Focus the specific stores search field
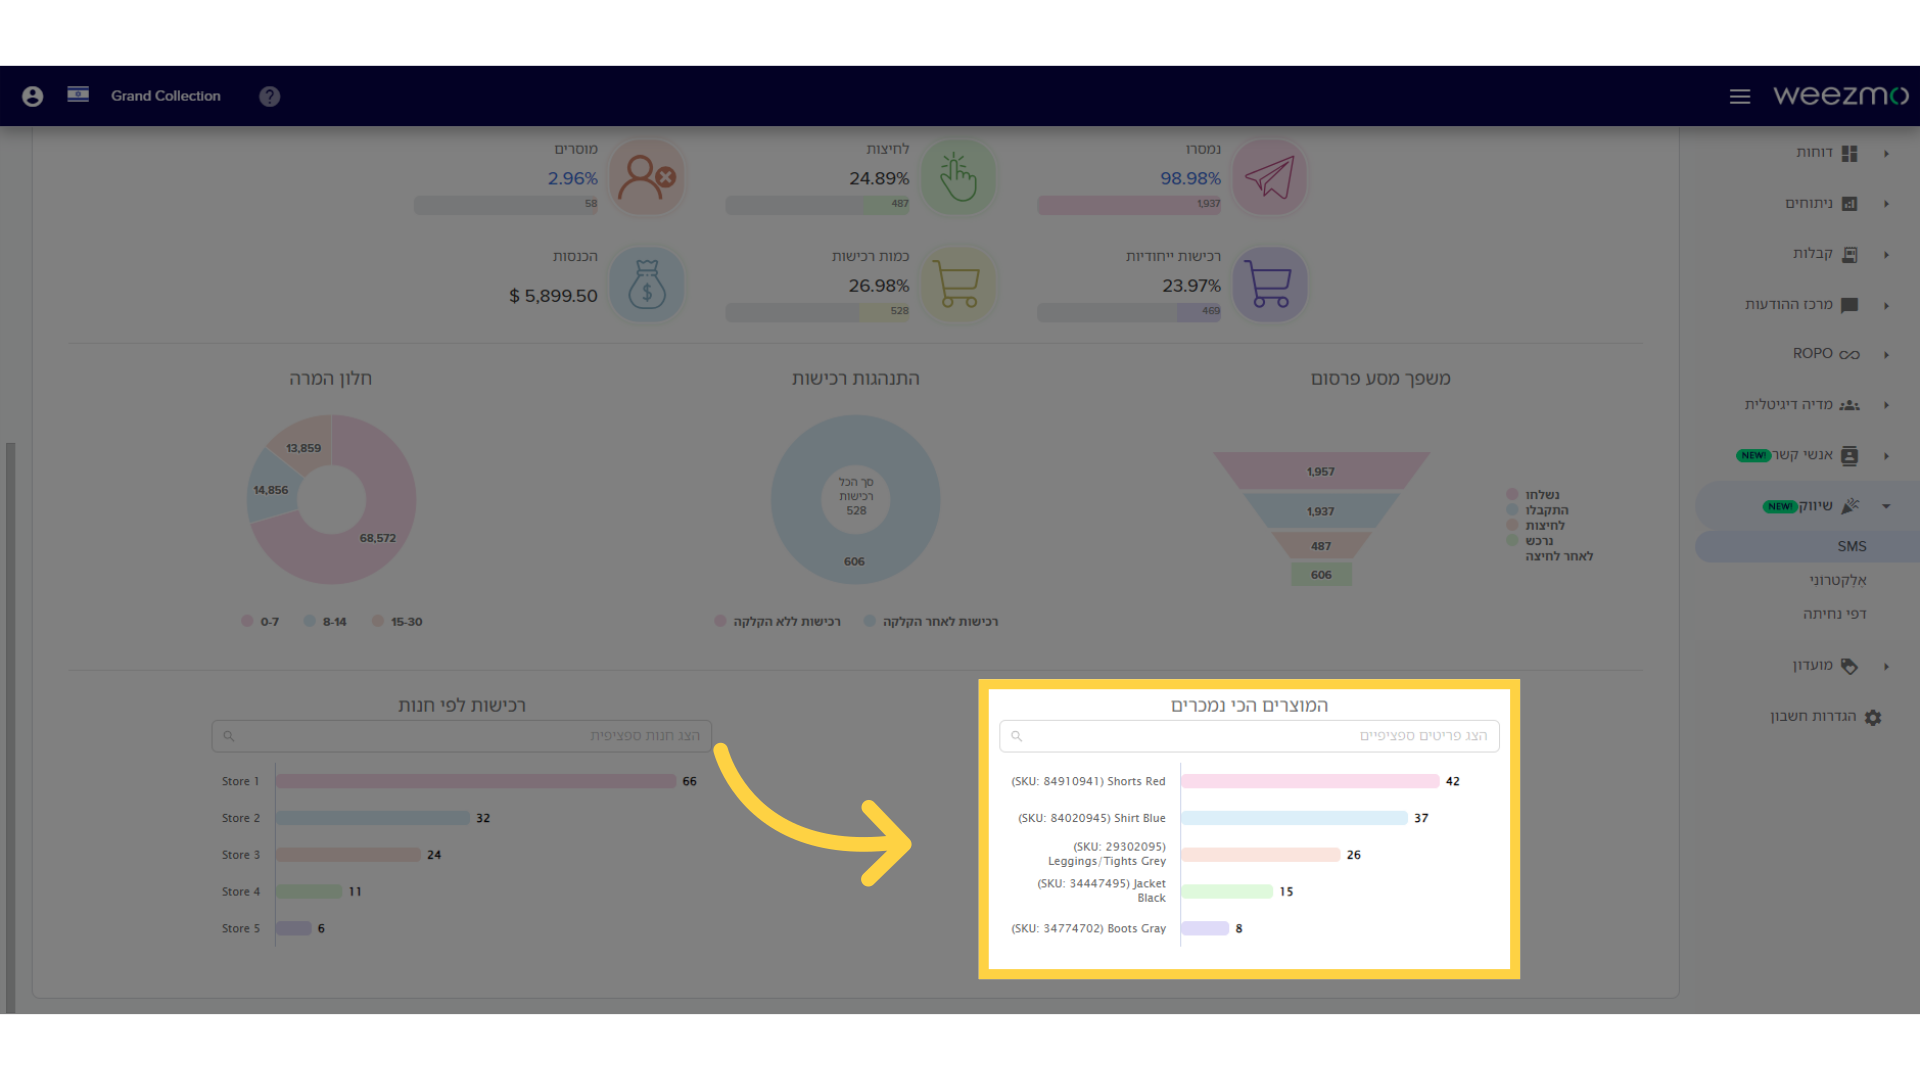 (x=462, y=736)
